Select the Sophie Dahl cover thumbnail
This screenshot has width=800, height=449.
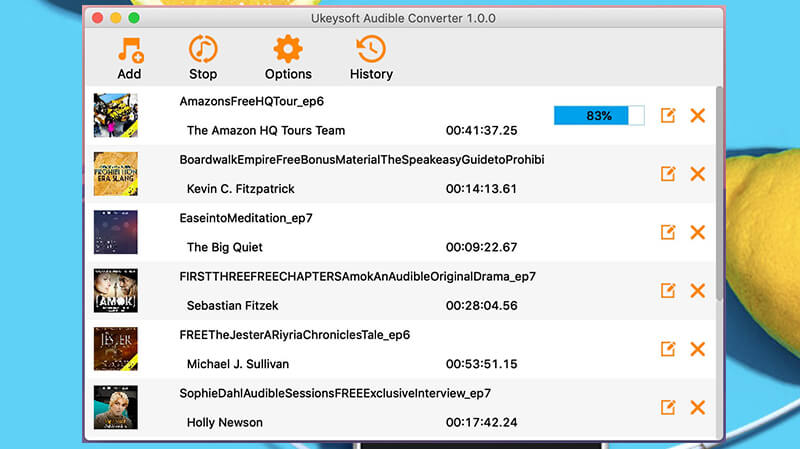click(x=115, y=407)
